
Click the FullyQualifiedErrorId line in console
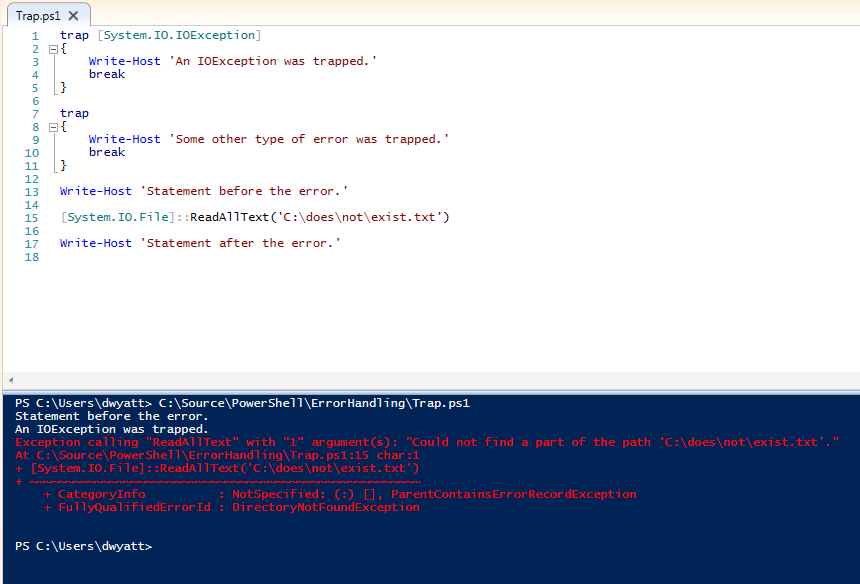coord(231,507)
